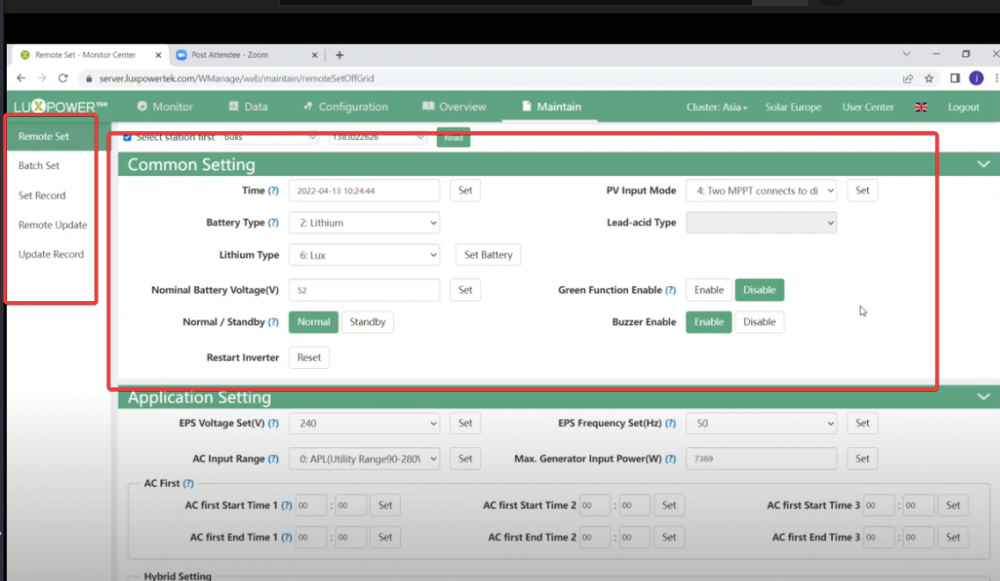Collapse the Common Setting section chevron
This screenshot has height=581, width=1000.
click(983, 165)
